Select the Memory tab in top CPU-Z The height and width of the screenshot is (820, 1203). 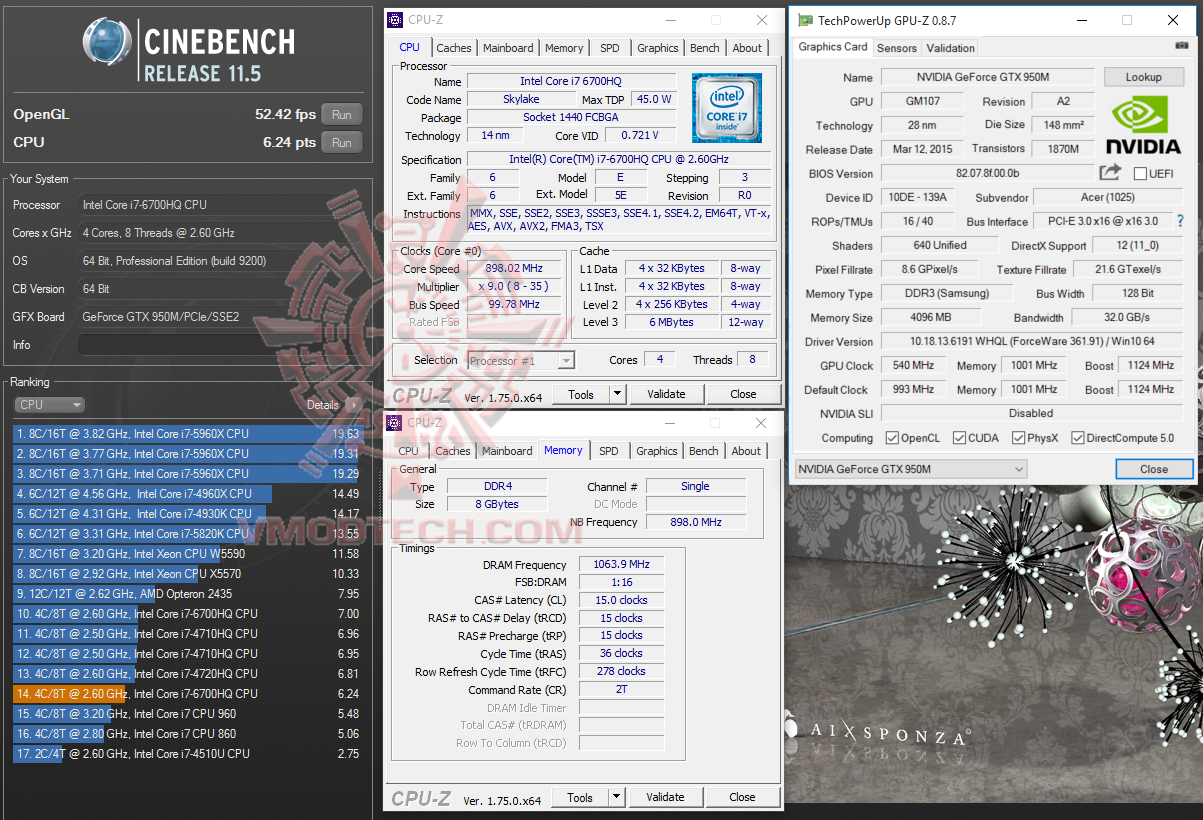tap(564, 48)
